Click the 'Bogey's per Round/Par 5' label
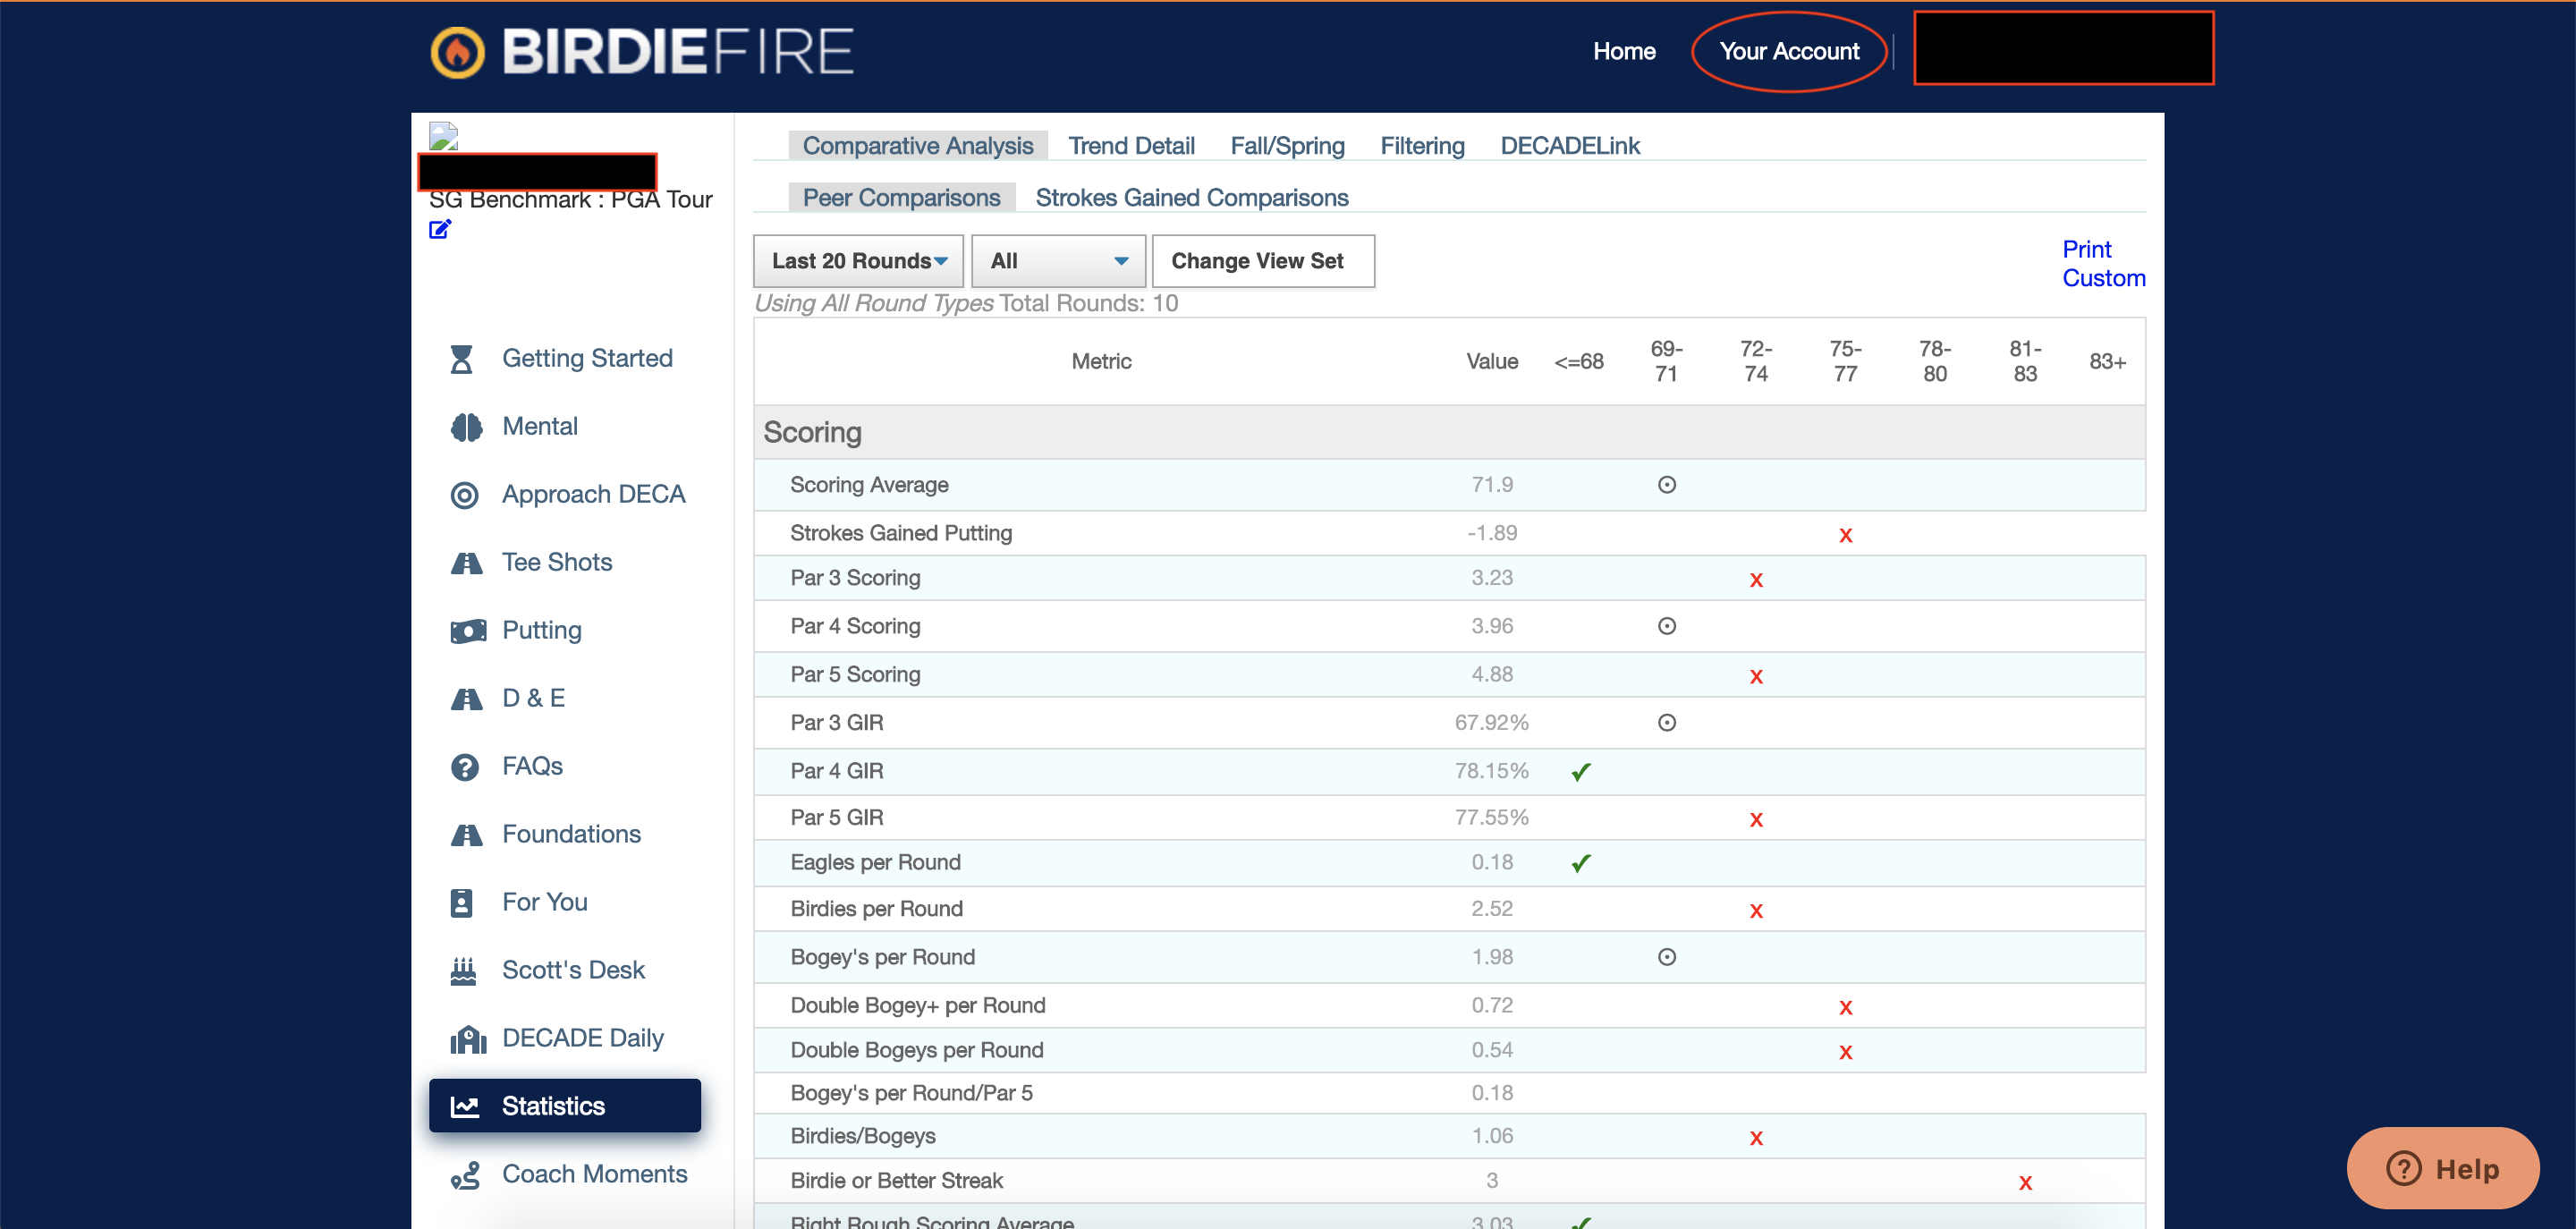 pos(911,1093)
